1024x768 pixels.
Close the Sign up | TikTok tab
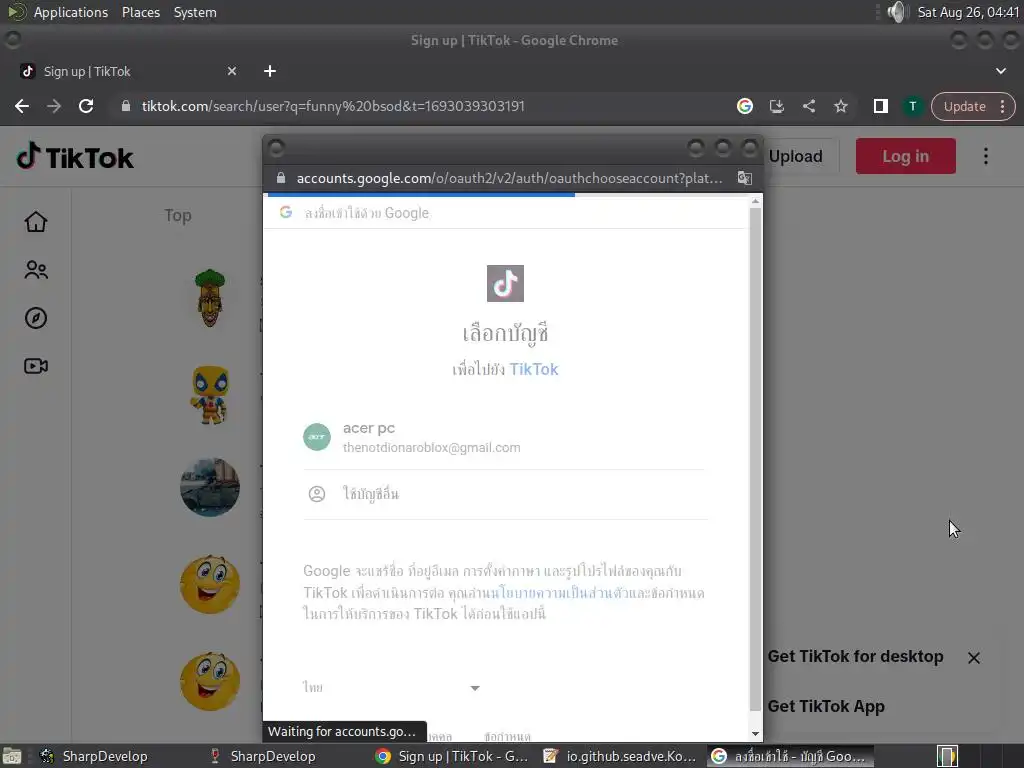tap(232, 71)
